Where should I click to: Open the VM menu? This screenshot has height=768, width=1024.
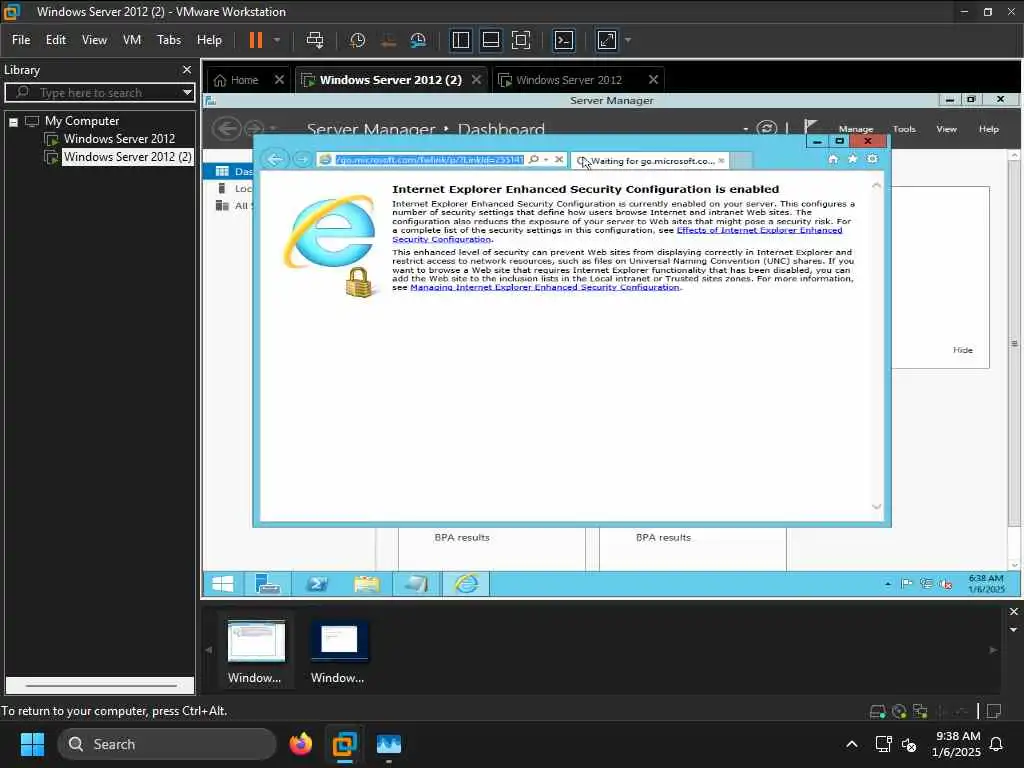pos(132,40)
